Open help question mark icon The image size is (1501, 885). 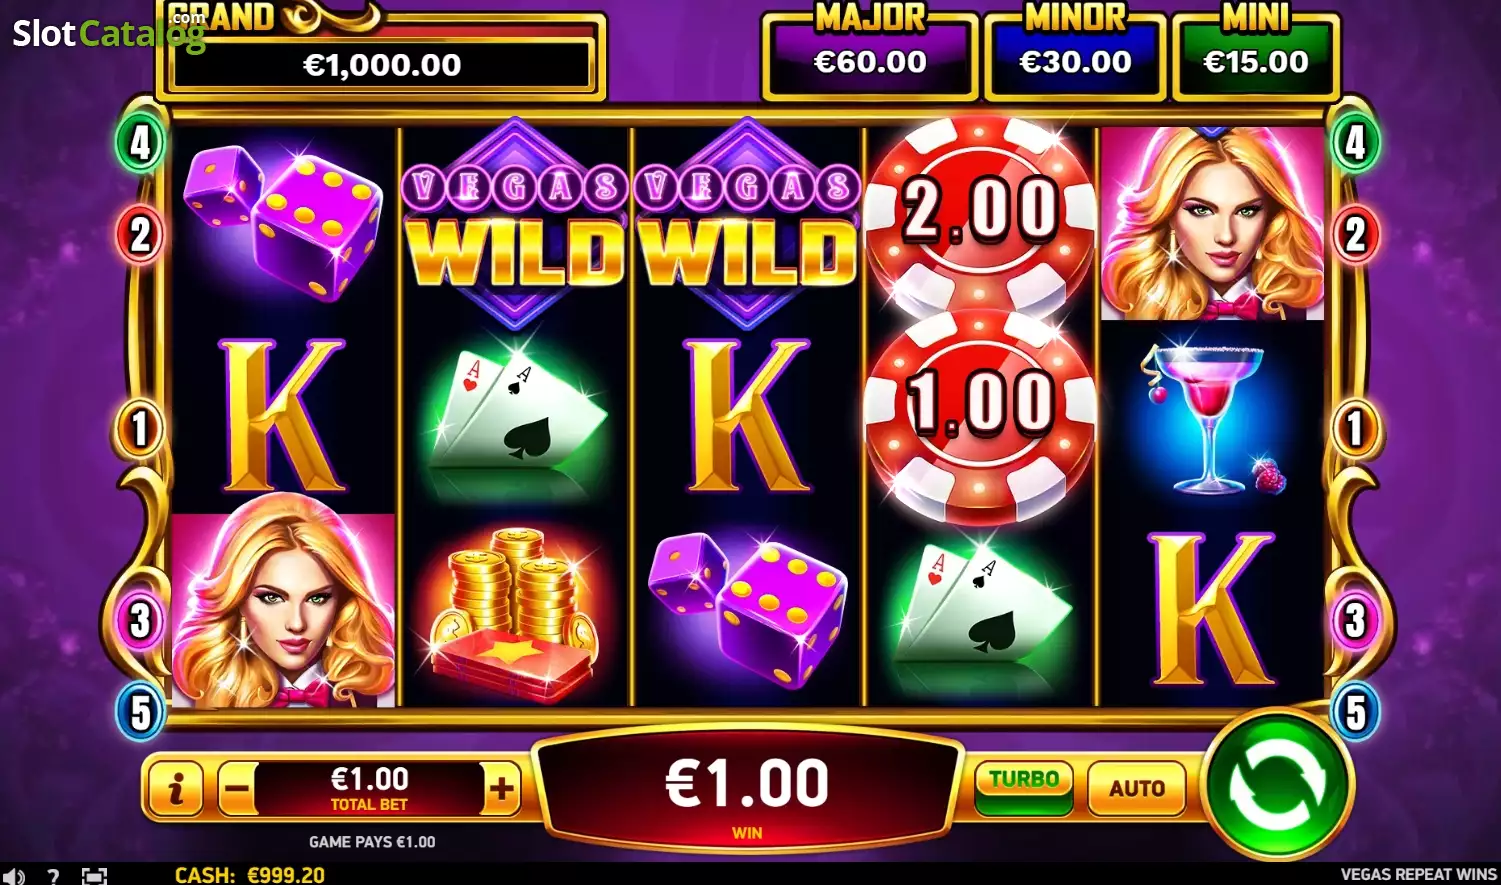point(53,876)
